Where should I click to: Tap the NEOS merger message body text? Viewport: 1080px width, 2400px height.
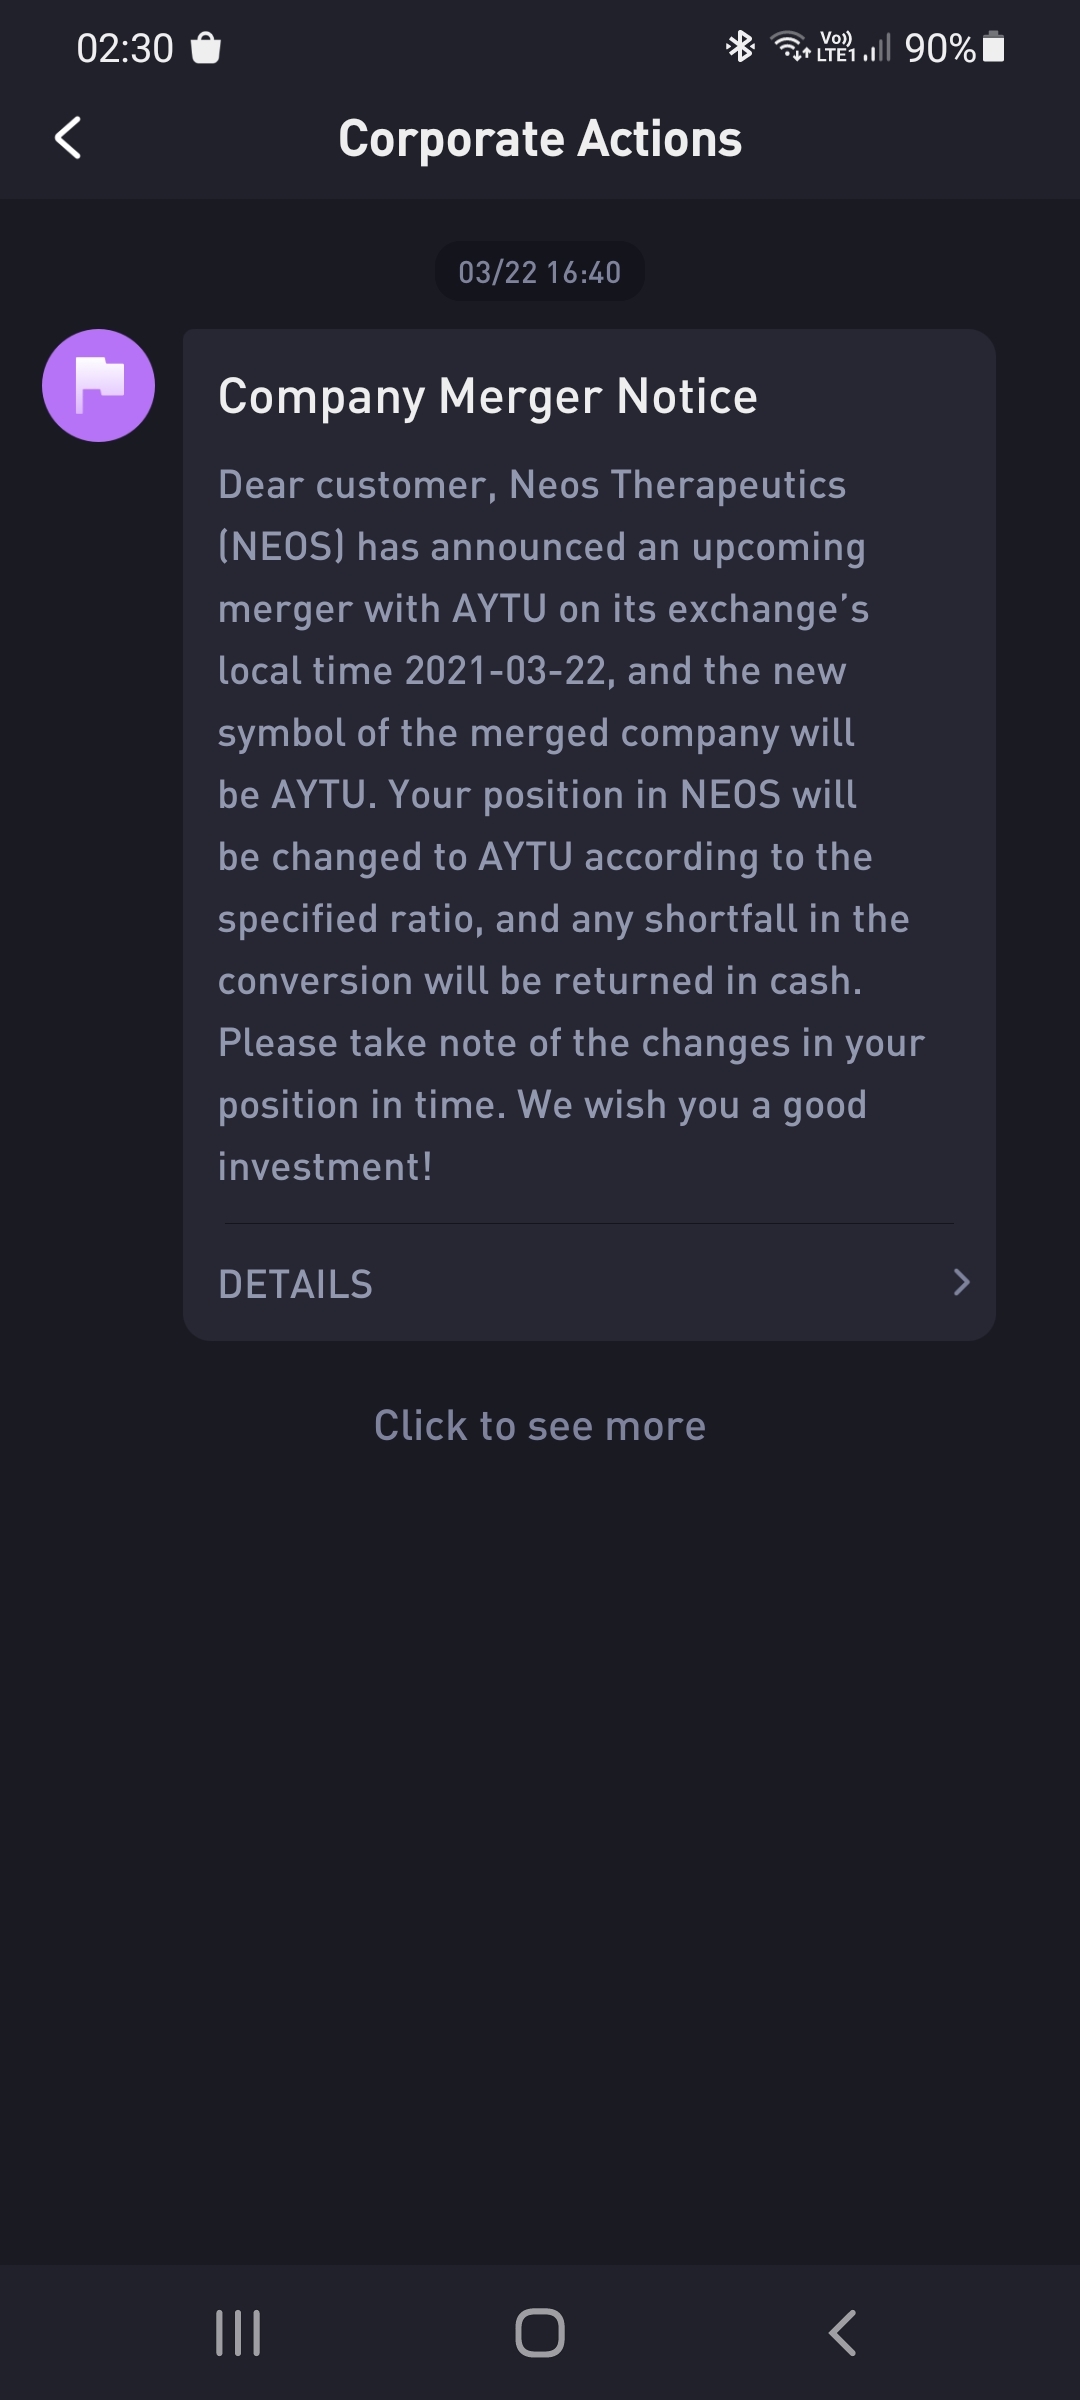point(570,825)
